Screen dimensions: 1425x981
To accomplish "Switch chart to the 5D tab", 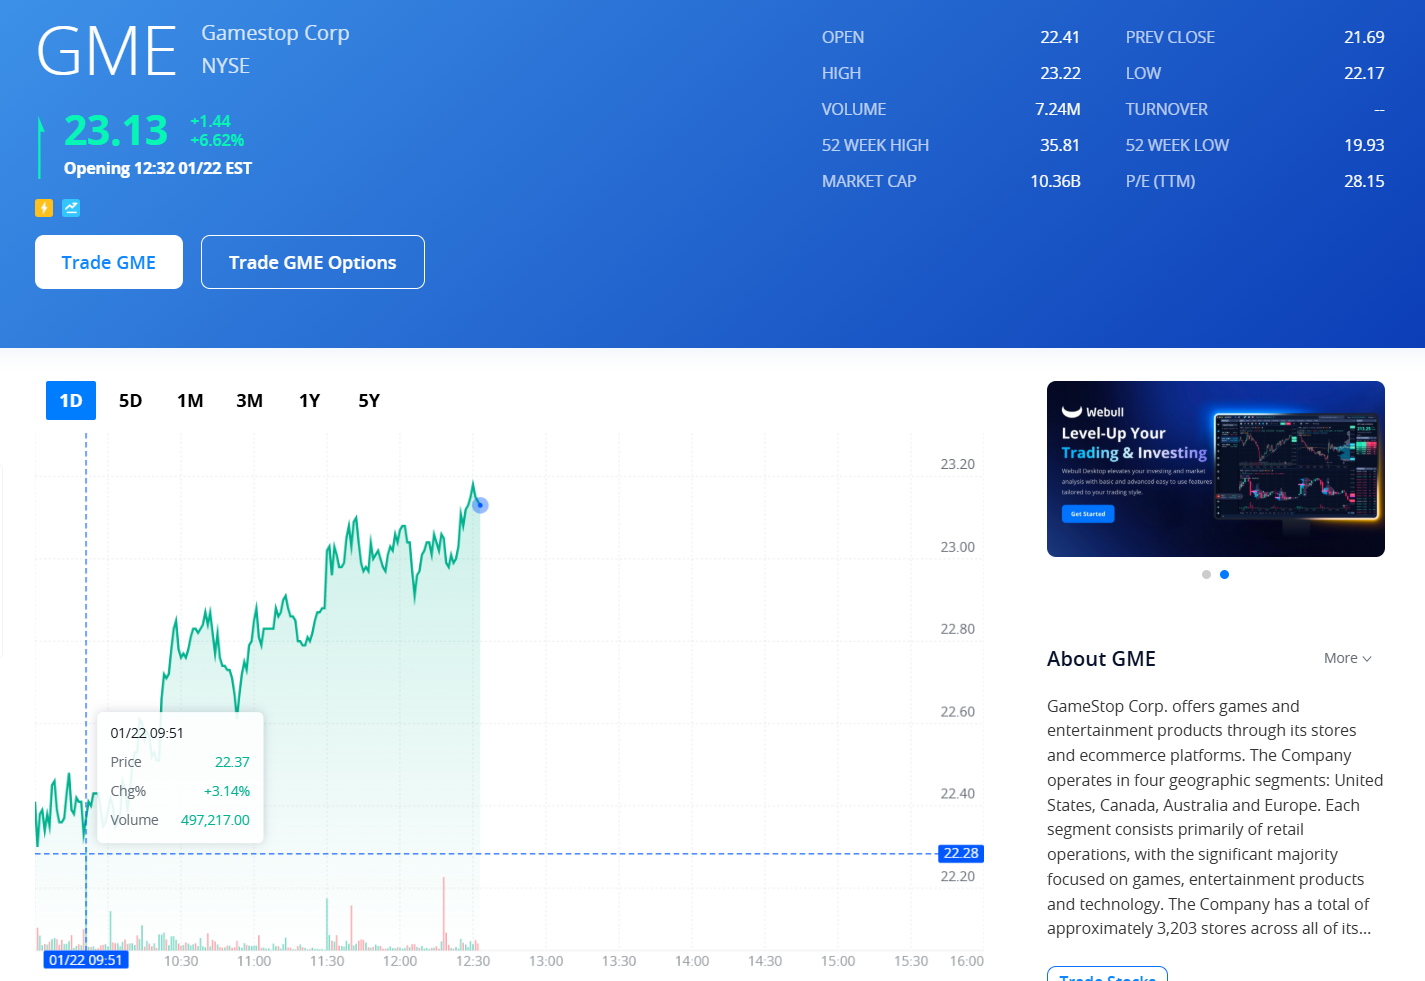I will coord(131,401).
